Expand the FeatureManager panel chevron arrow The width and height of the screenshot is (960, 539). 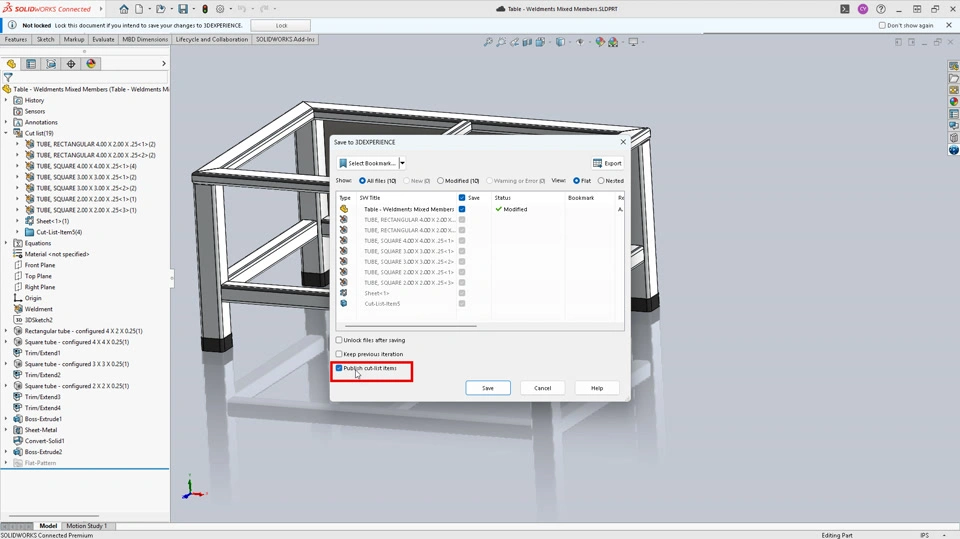[163, 64]
